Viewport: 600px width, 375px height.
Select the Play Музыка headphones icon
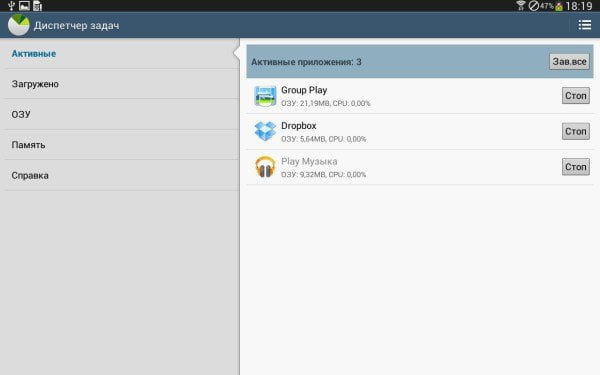tap(265, 167)
